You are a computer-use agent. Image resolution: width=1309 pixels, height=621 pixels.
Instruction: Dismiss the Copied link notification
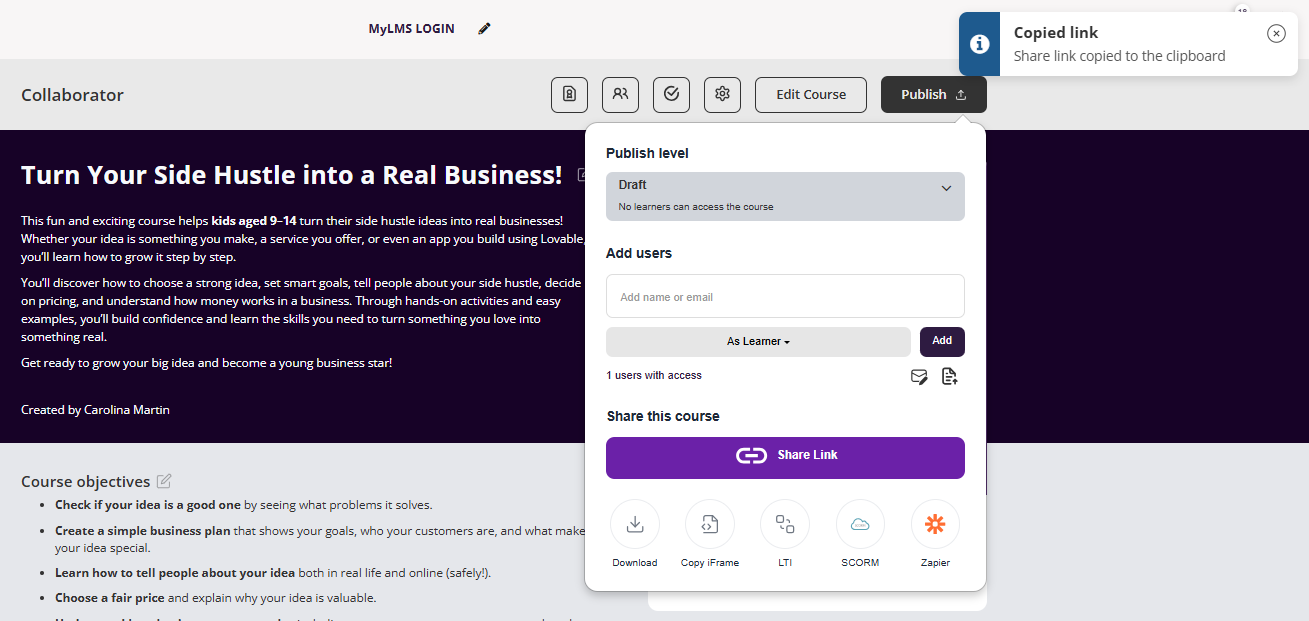(1276, 34)
